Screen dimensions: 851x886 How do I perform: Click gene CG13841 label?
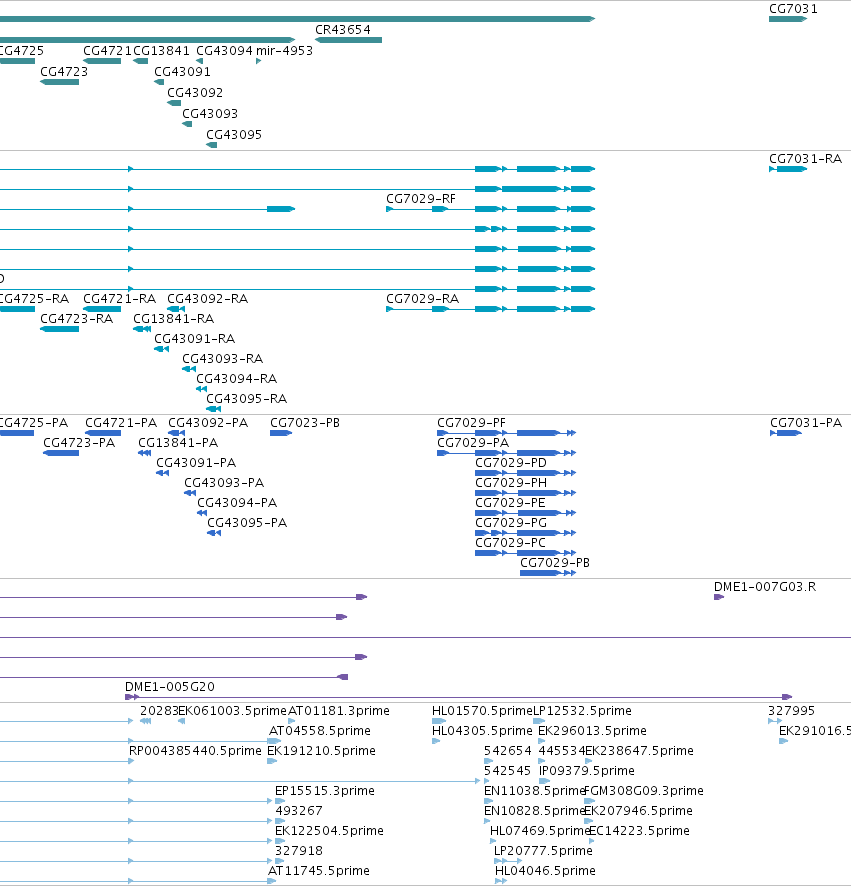coord(161,50)
